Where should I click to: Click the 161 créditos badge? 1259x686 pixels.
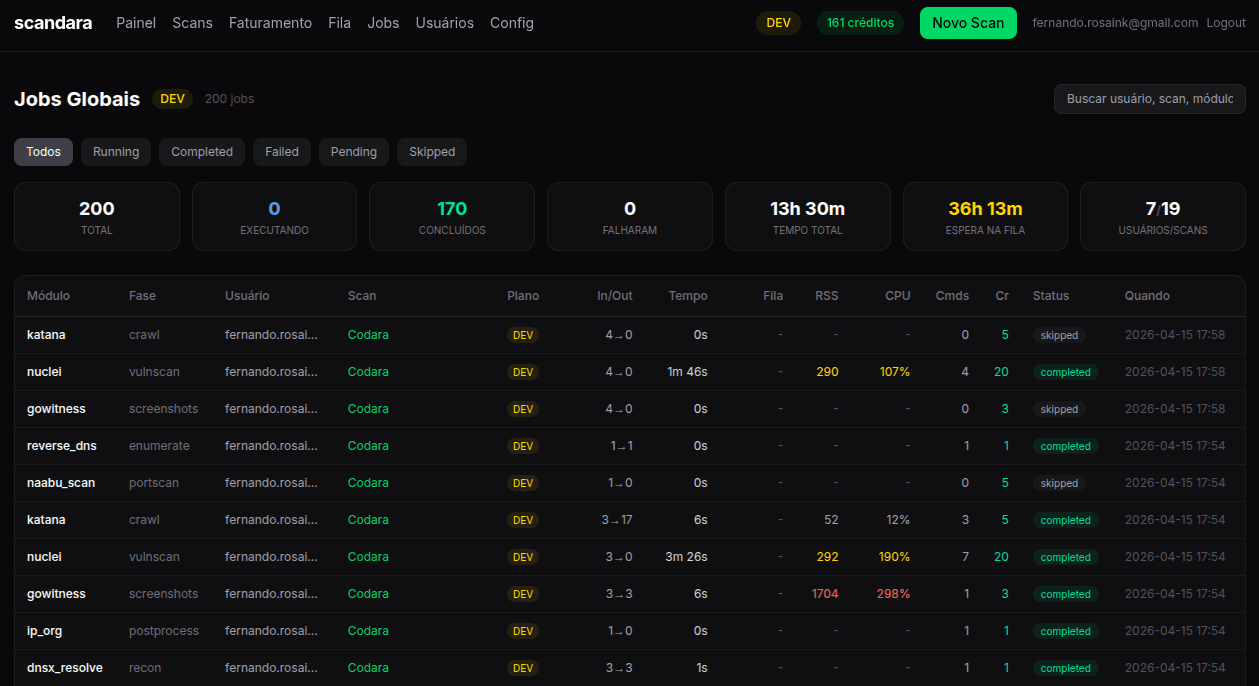[860, 23]
